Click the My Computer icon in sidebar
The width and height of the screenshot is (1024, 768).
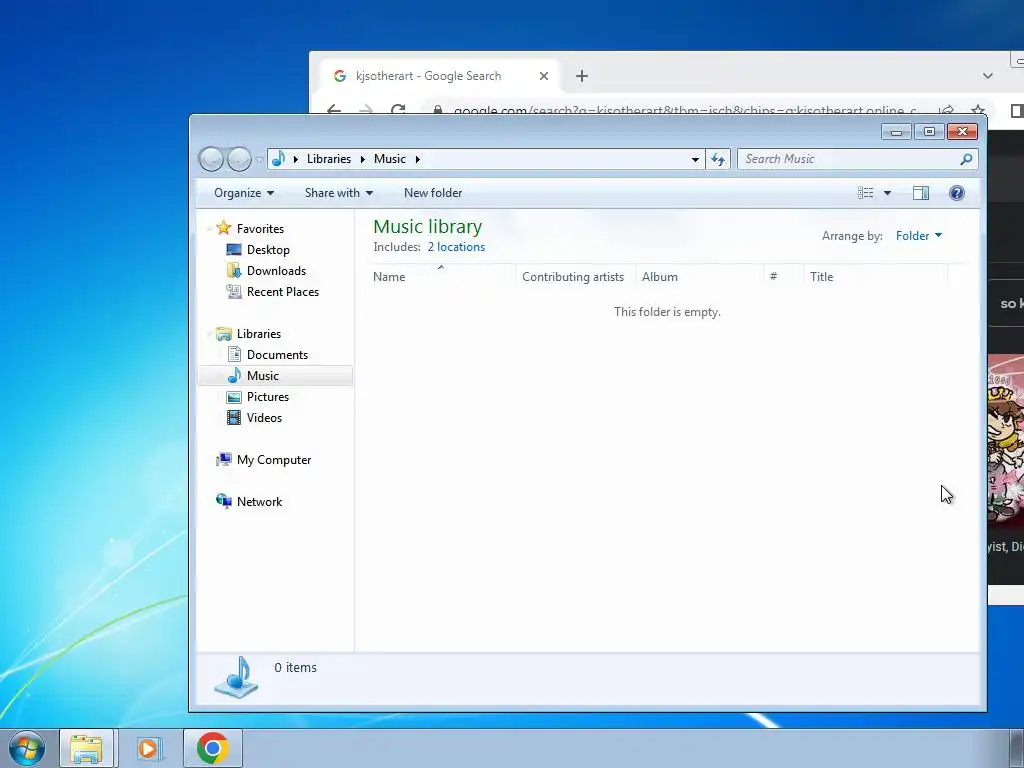(x=223, y=460)
